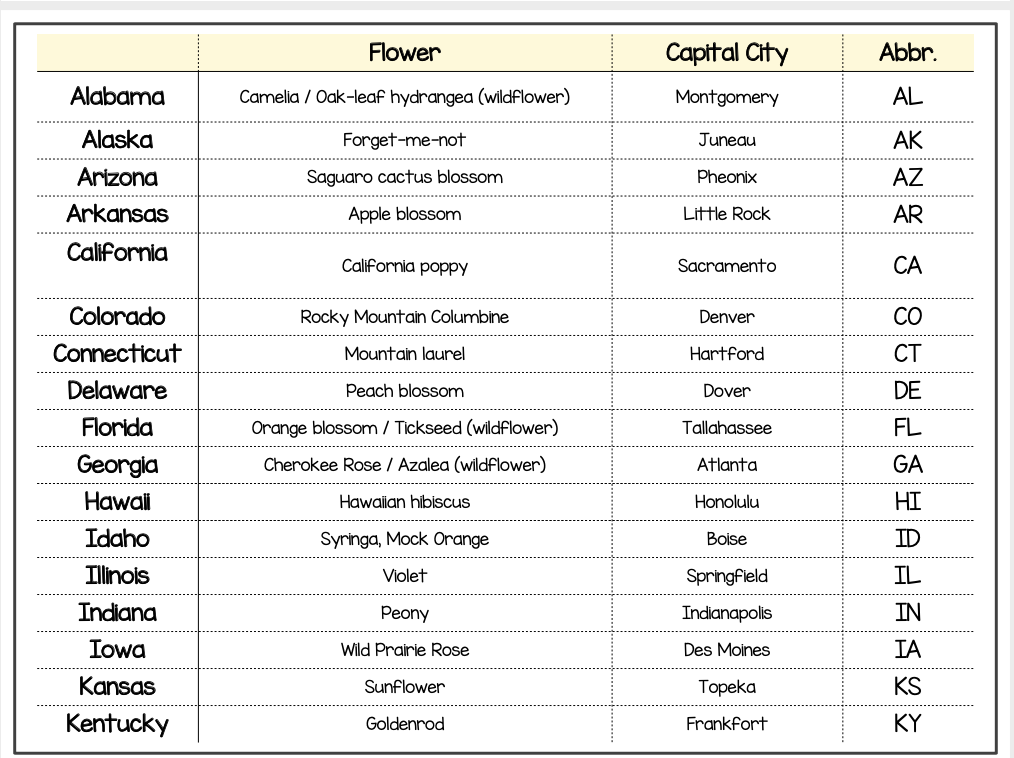This screenshot has height=758, width=1014.
Task: Select the GA abbreviation cell
Action: coord(908,465)
